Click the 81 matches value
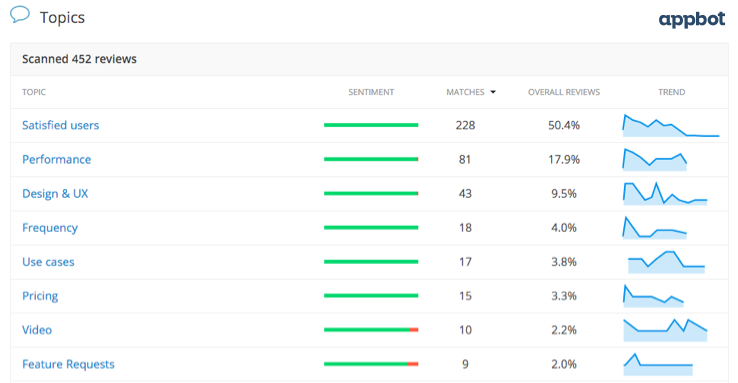The height and width of the screenshot is (383, 738). tap(465, 160)
